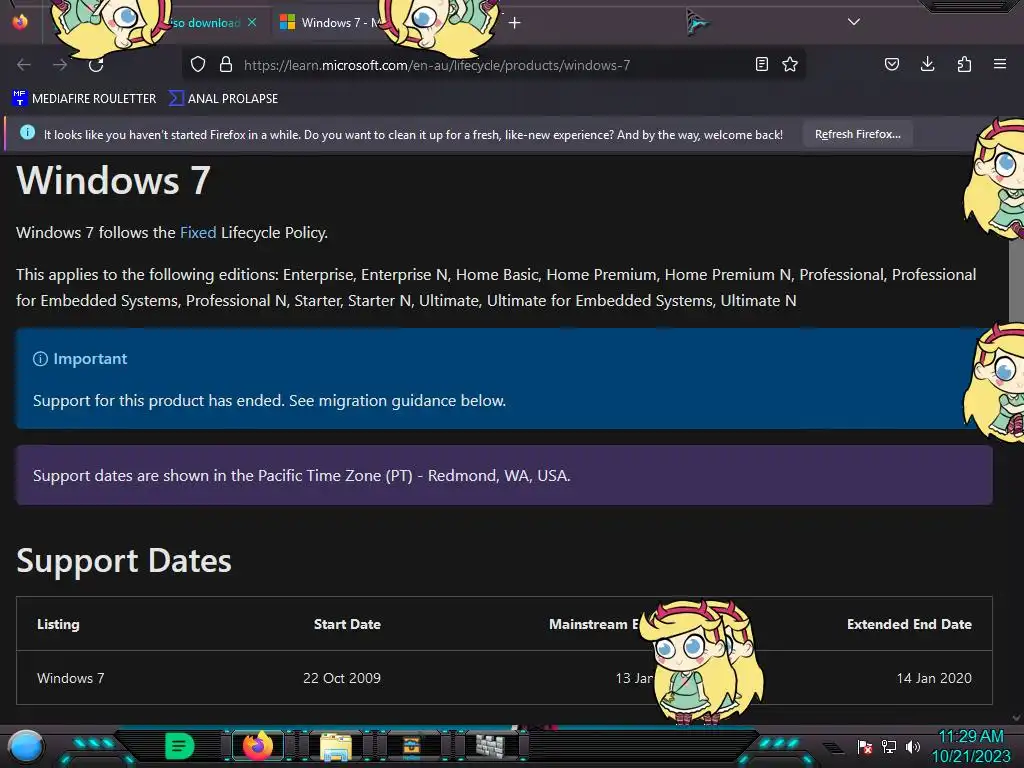This screenshot has height=768, width=1024.
Task: Open the list all tabs chevron
Action: click(x=854, y=22)
